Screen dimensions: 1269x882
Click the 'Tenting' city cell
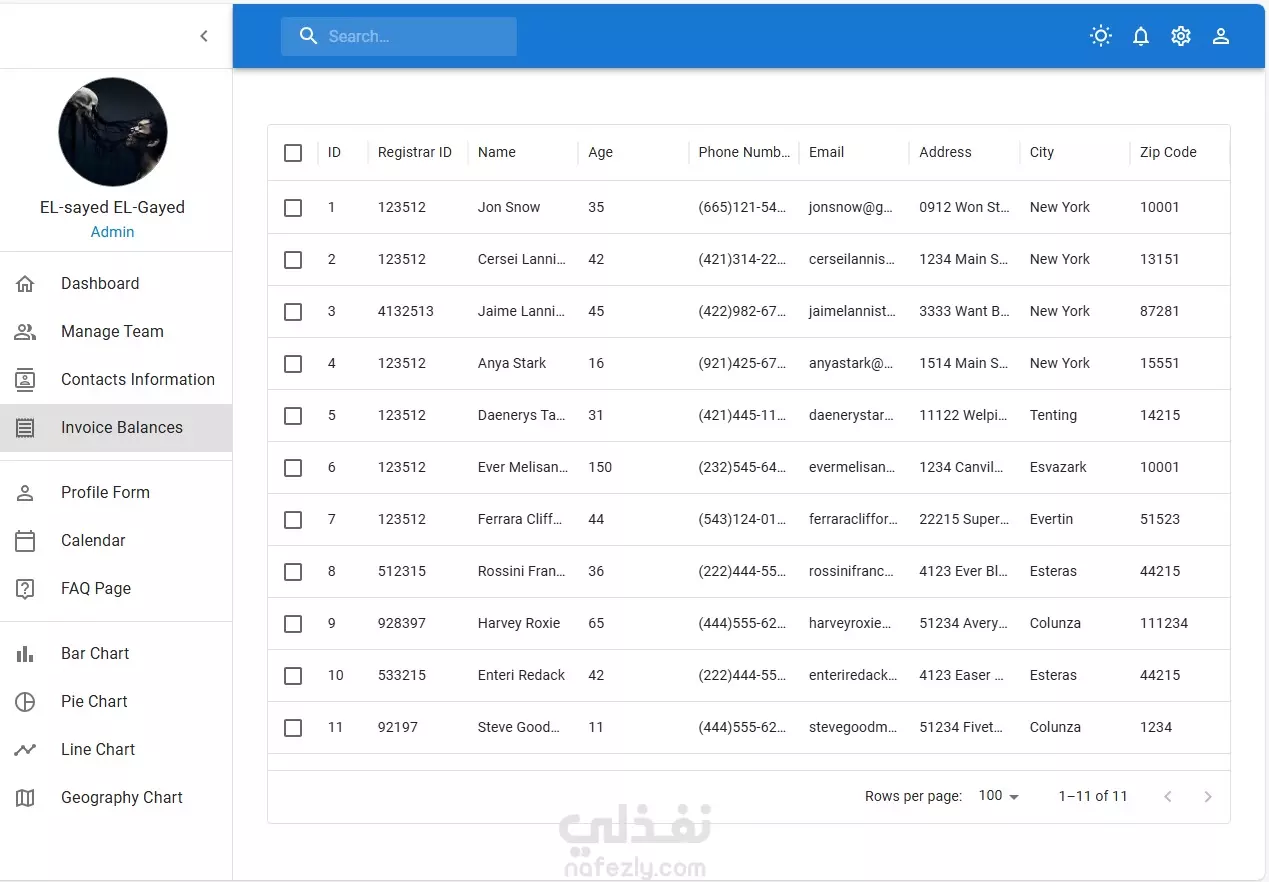1053,416
